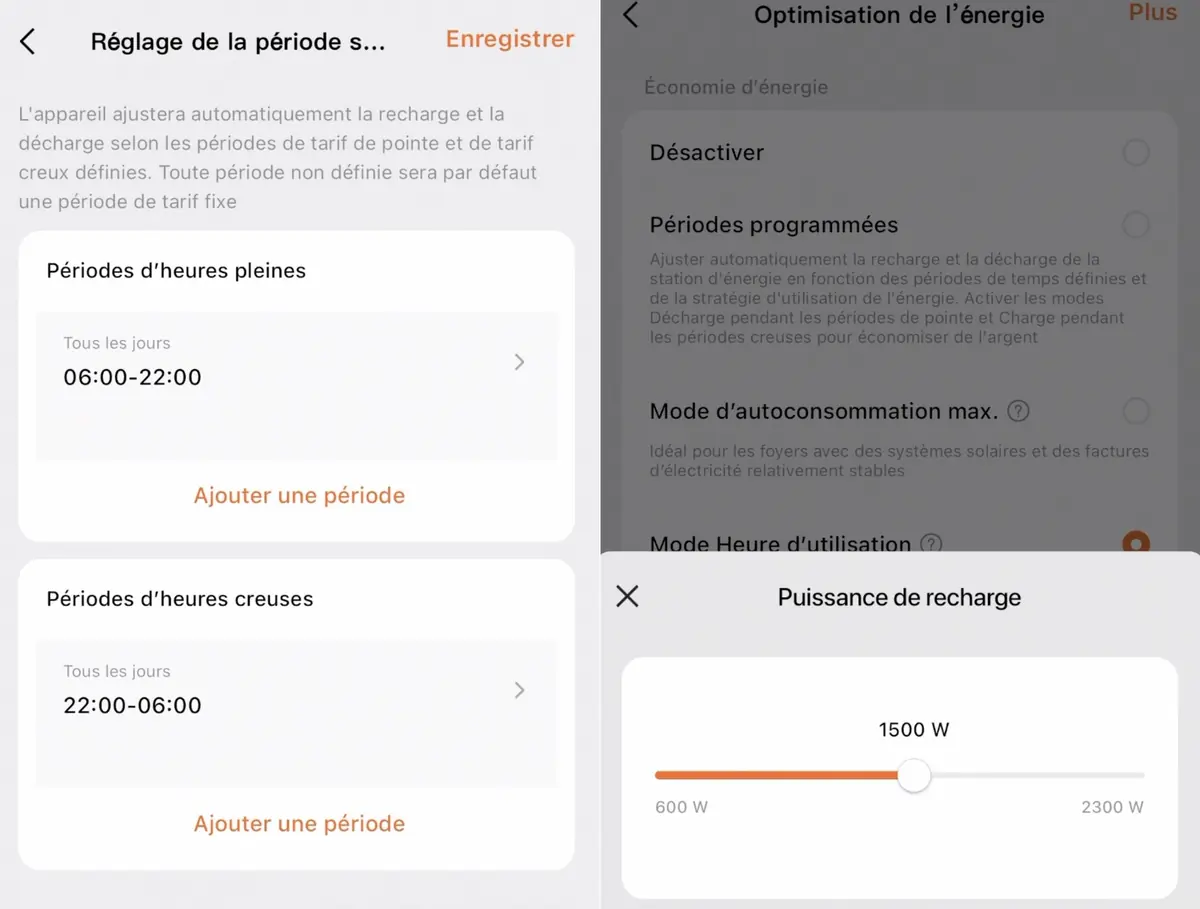Add a period under heures creuses
This screenshot has height=909, width=1200.
tap(299, 823)
